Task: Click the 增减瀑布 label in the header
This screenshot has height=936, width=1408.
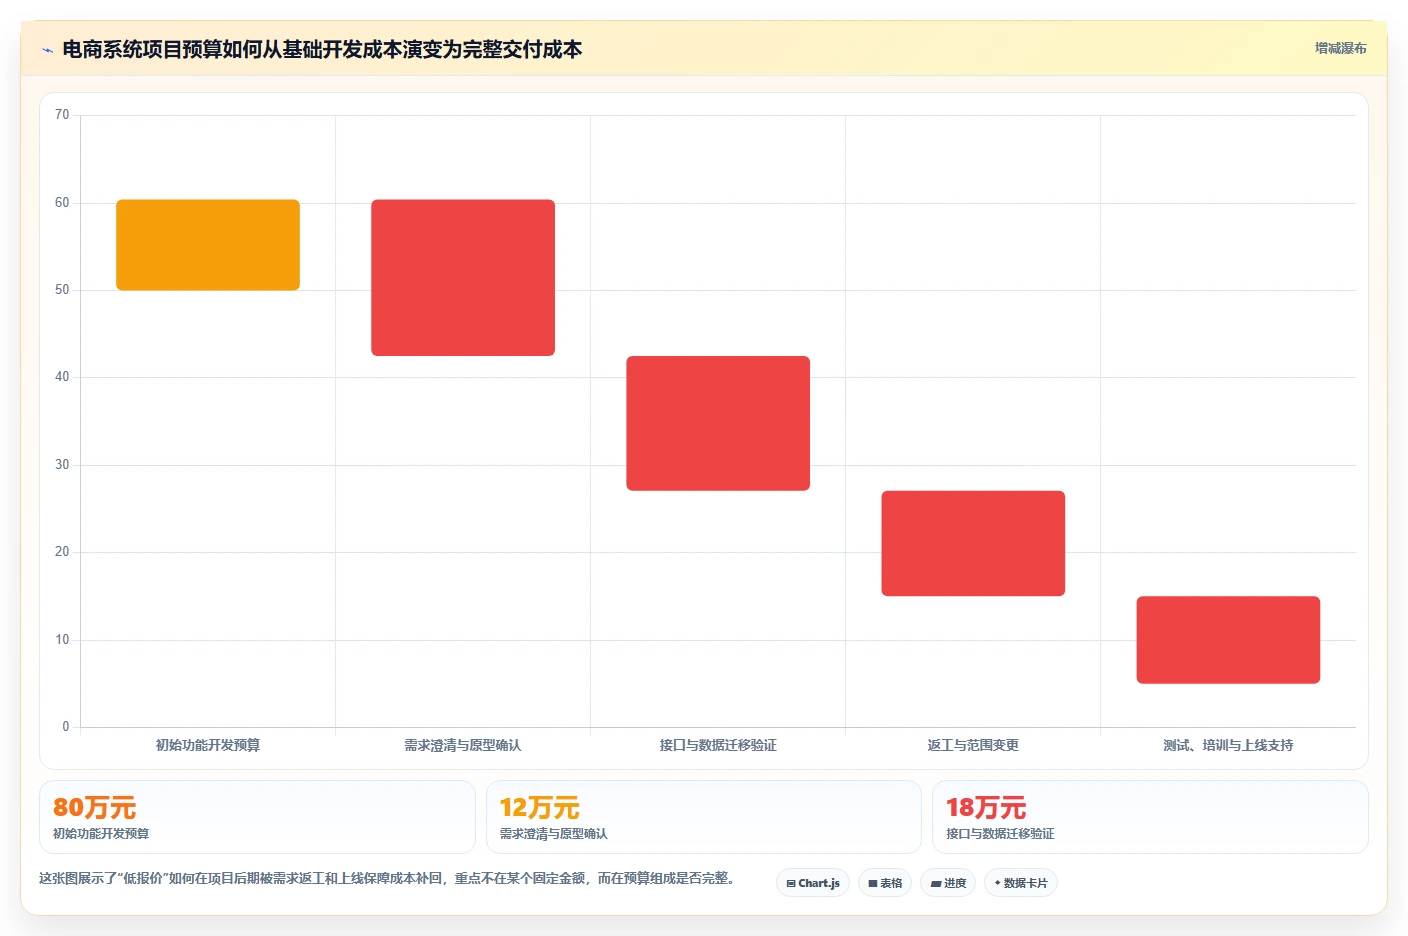Action: [1340, 48]
